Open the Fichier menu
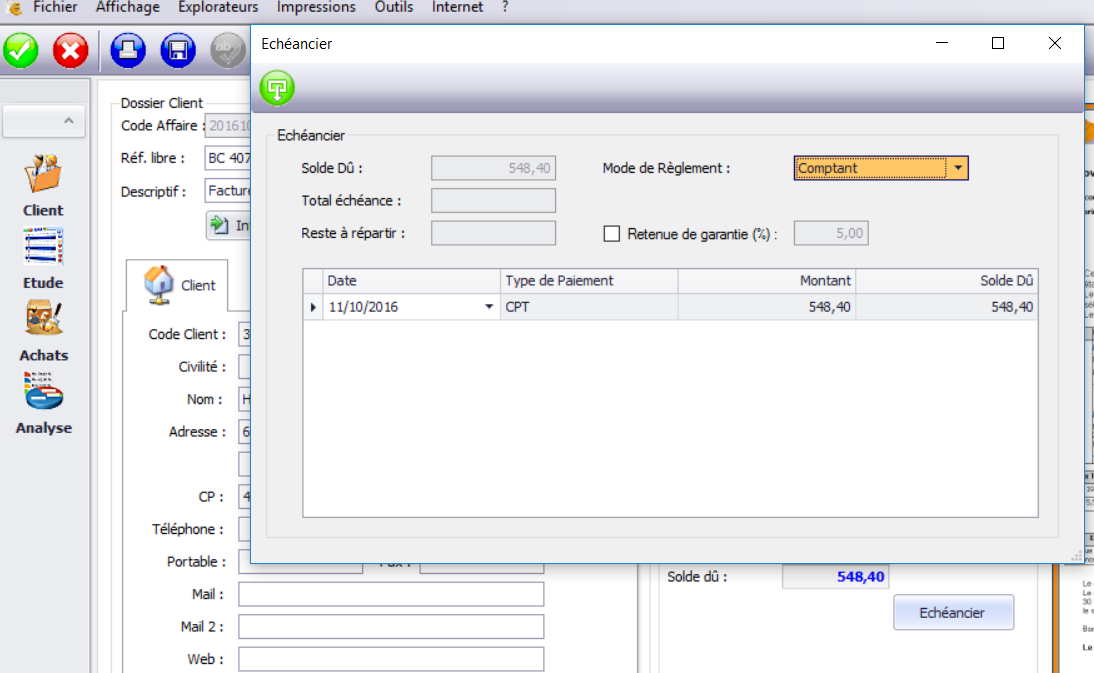 point(55,8)
